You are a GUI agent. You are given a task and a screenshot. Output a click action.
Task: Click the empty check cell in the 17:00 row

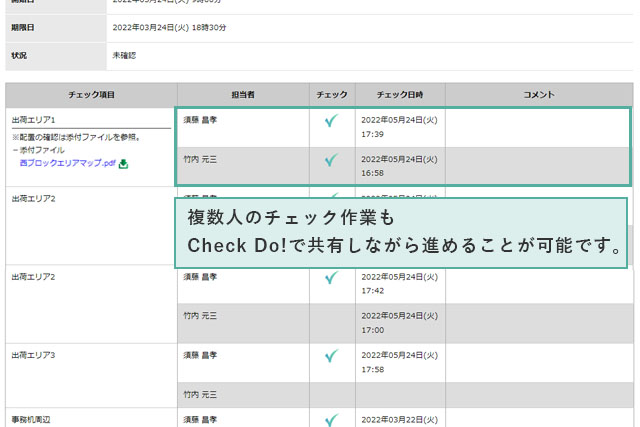coord(332,323)
